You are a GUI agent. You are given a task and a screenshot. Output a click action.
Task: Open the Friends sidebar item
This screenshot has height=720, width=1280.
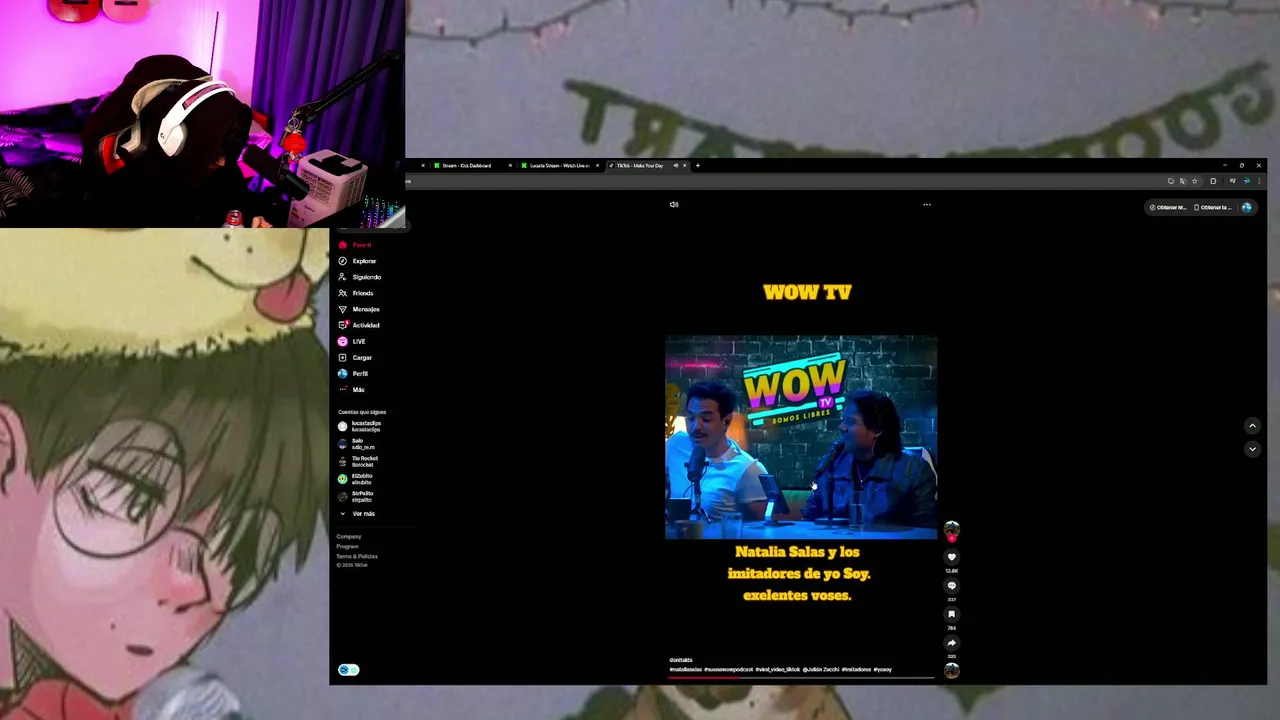[x=356, y=293]
